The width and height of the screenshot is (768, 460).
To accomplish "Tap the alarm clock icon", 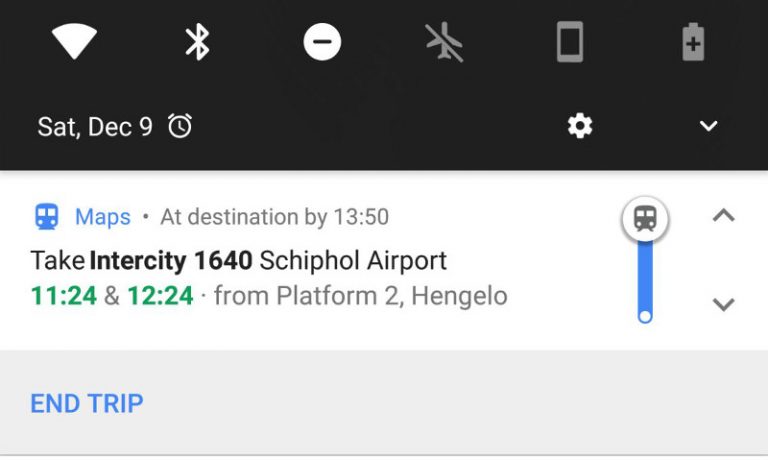I will (180, 126).
